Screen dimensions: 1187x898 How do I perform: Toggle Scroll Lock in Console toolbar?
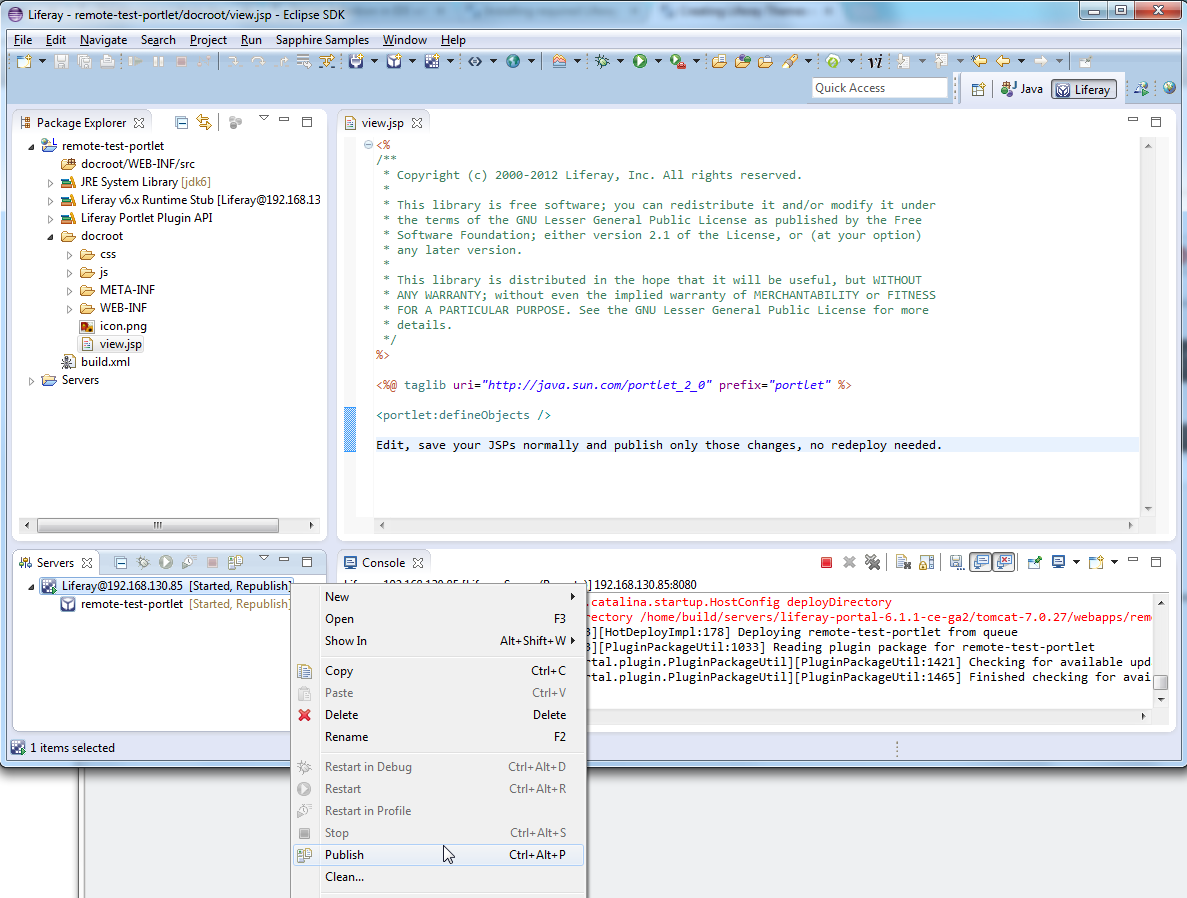point(927,563)
